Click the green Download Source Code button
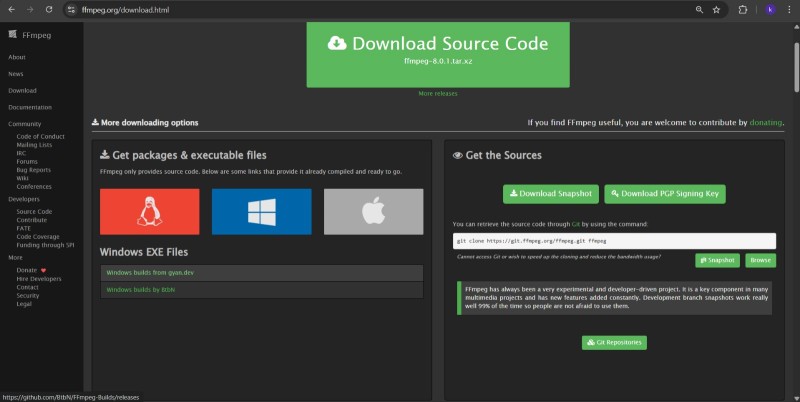 pos(438,55)
